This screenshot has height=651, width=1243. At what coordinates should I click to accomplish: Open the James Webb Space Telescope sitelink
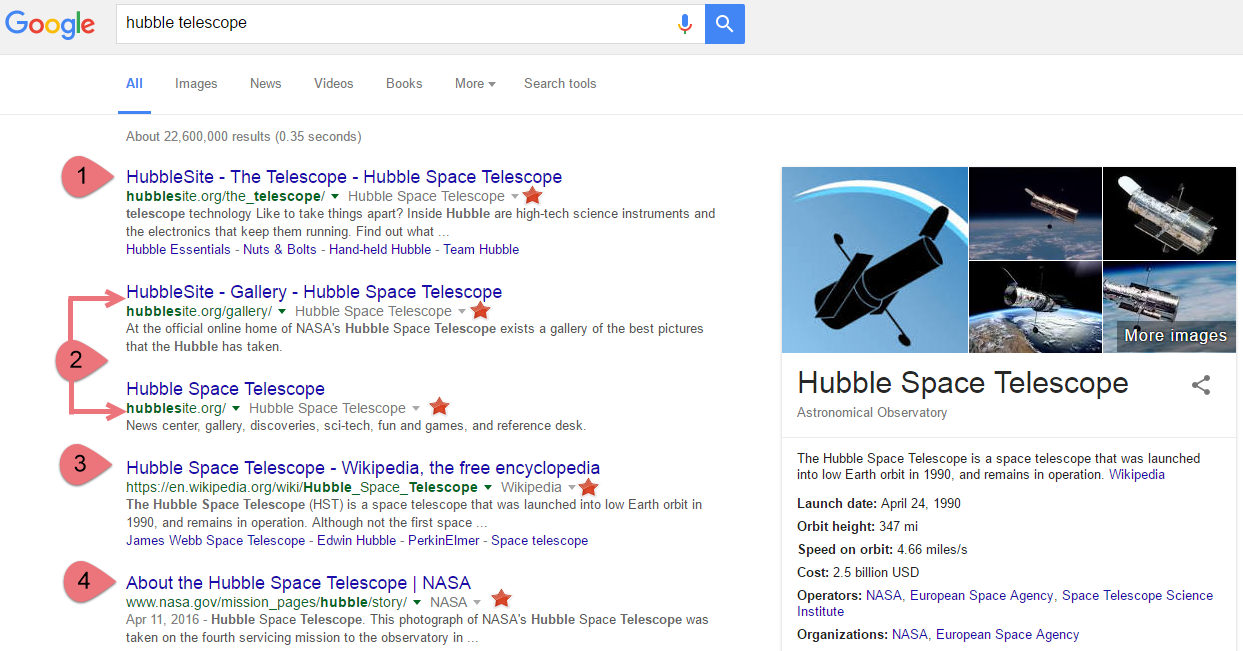pos(215,541)
